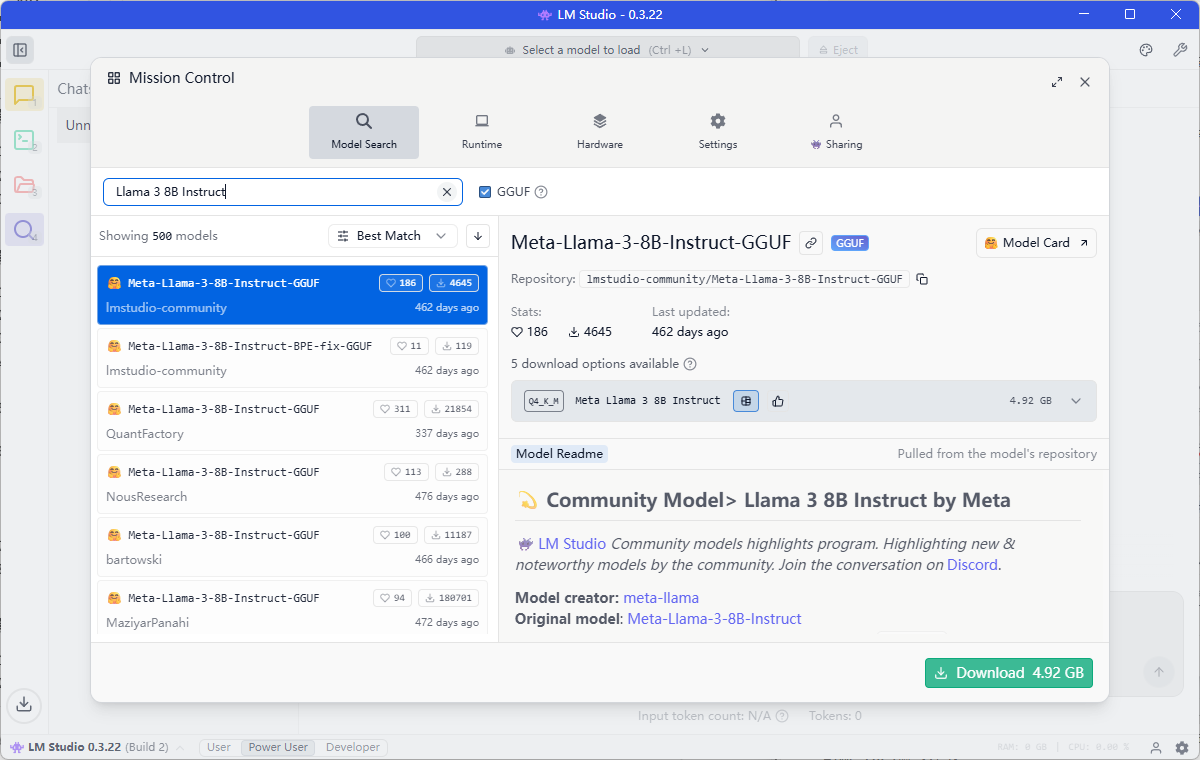
Task: Open input token count help icon
Action: 782,716
